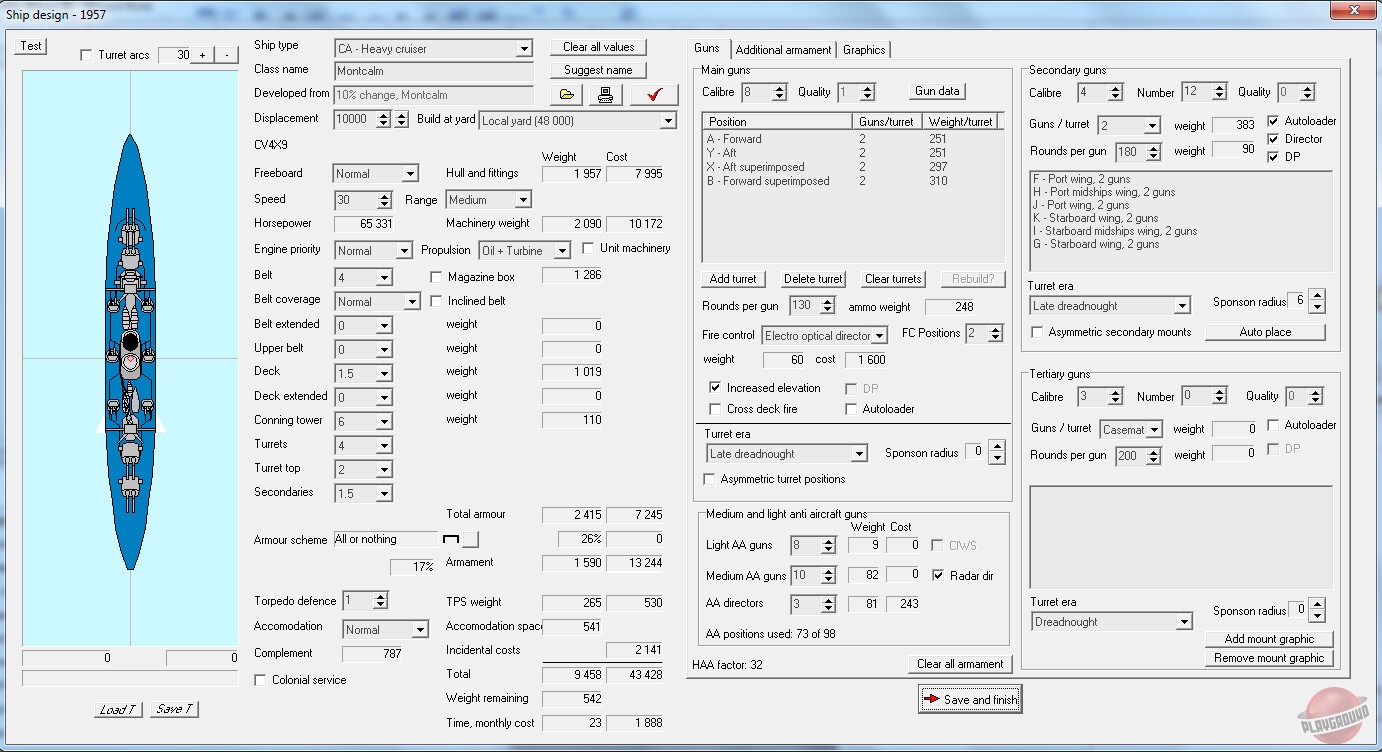Click the open folder icon button
Screen dimensions: 1382x755
click(x=567, y=95)
